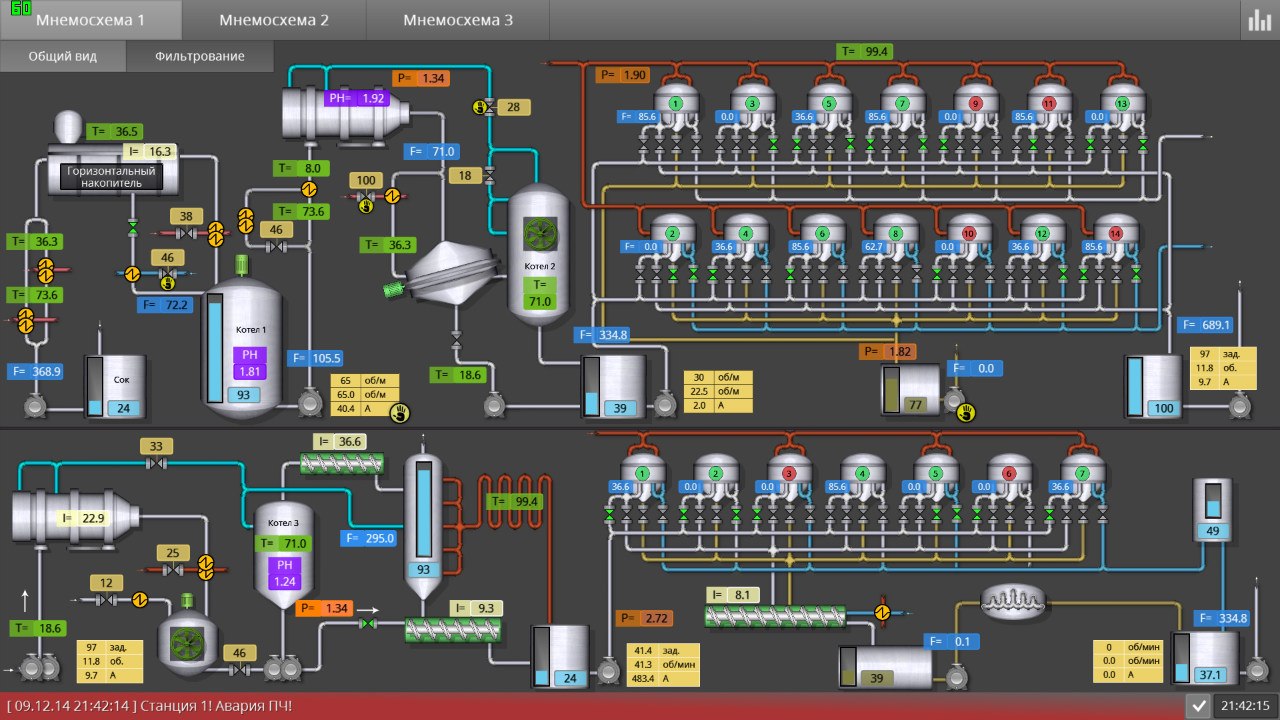
Task: Toggle the valve labeled 28
Action: click(483, 107)
